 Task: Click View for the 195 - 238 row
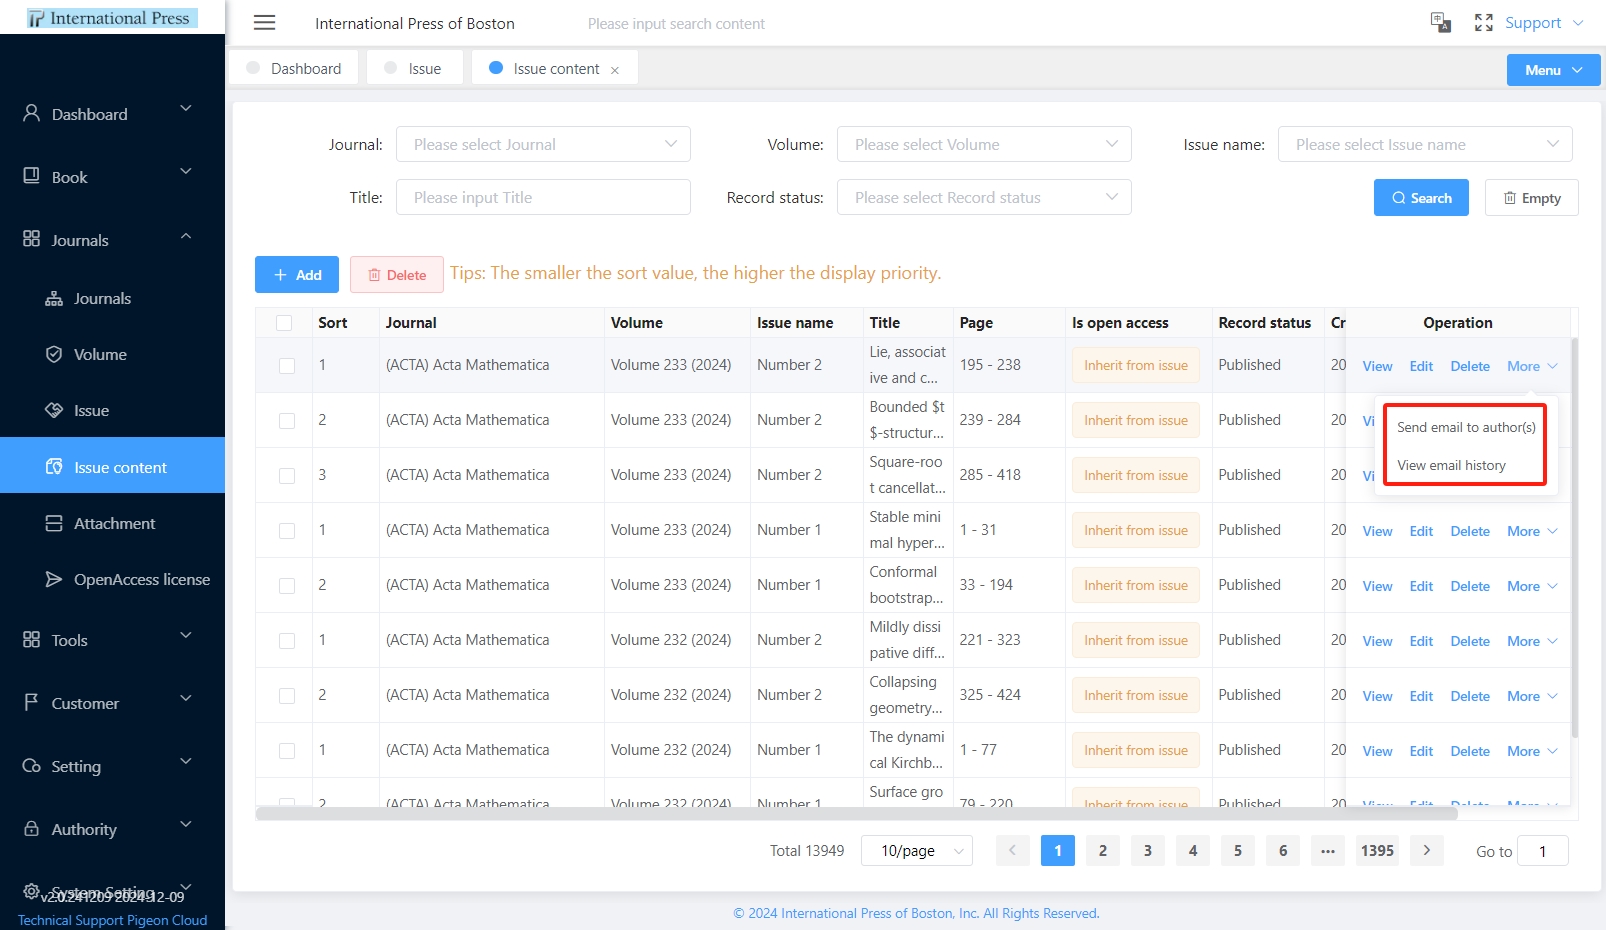click(x=1377, y=366)
